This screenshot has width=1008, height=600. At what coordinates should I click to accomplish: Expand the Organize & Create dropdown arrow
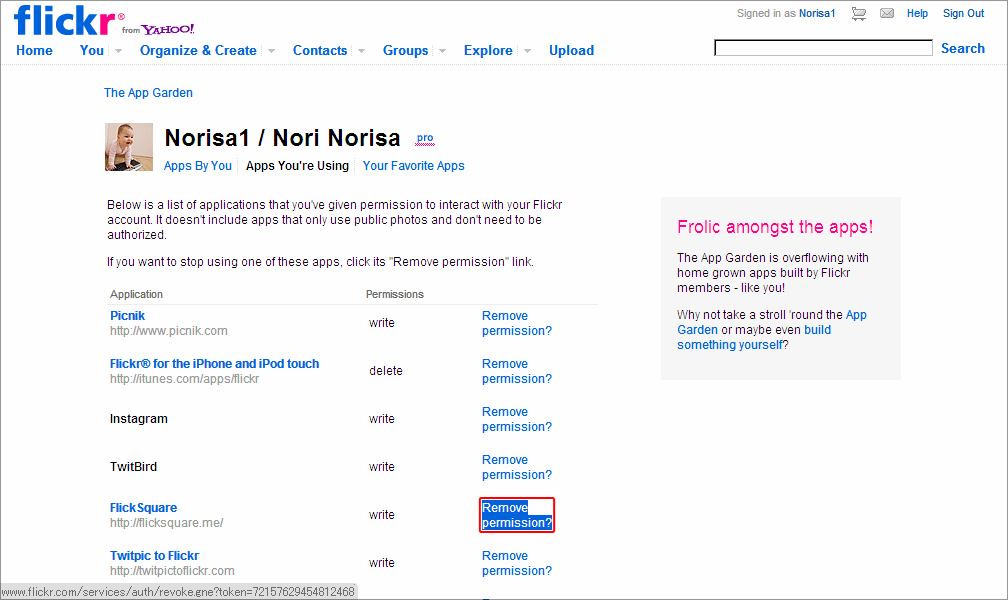(x=271, y=51)
